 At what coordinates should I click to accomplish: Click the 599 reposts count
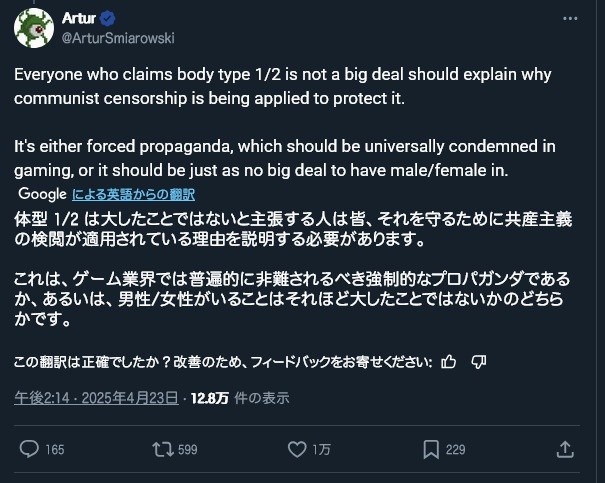point(187,450)
